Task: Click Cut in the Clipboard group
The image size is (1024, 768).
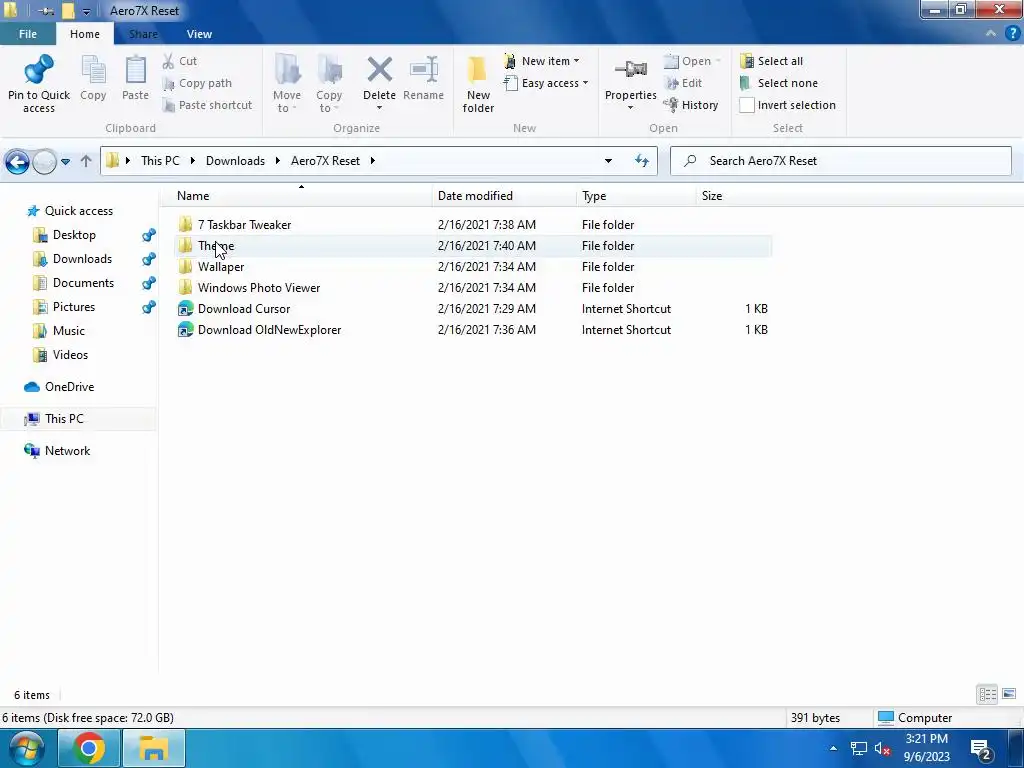Action: (180, 61)
